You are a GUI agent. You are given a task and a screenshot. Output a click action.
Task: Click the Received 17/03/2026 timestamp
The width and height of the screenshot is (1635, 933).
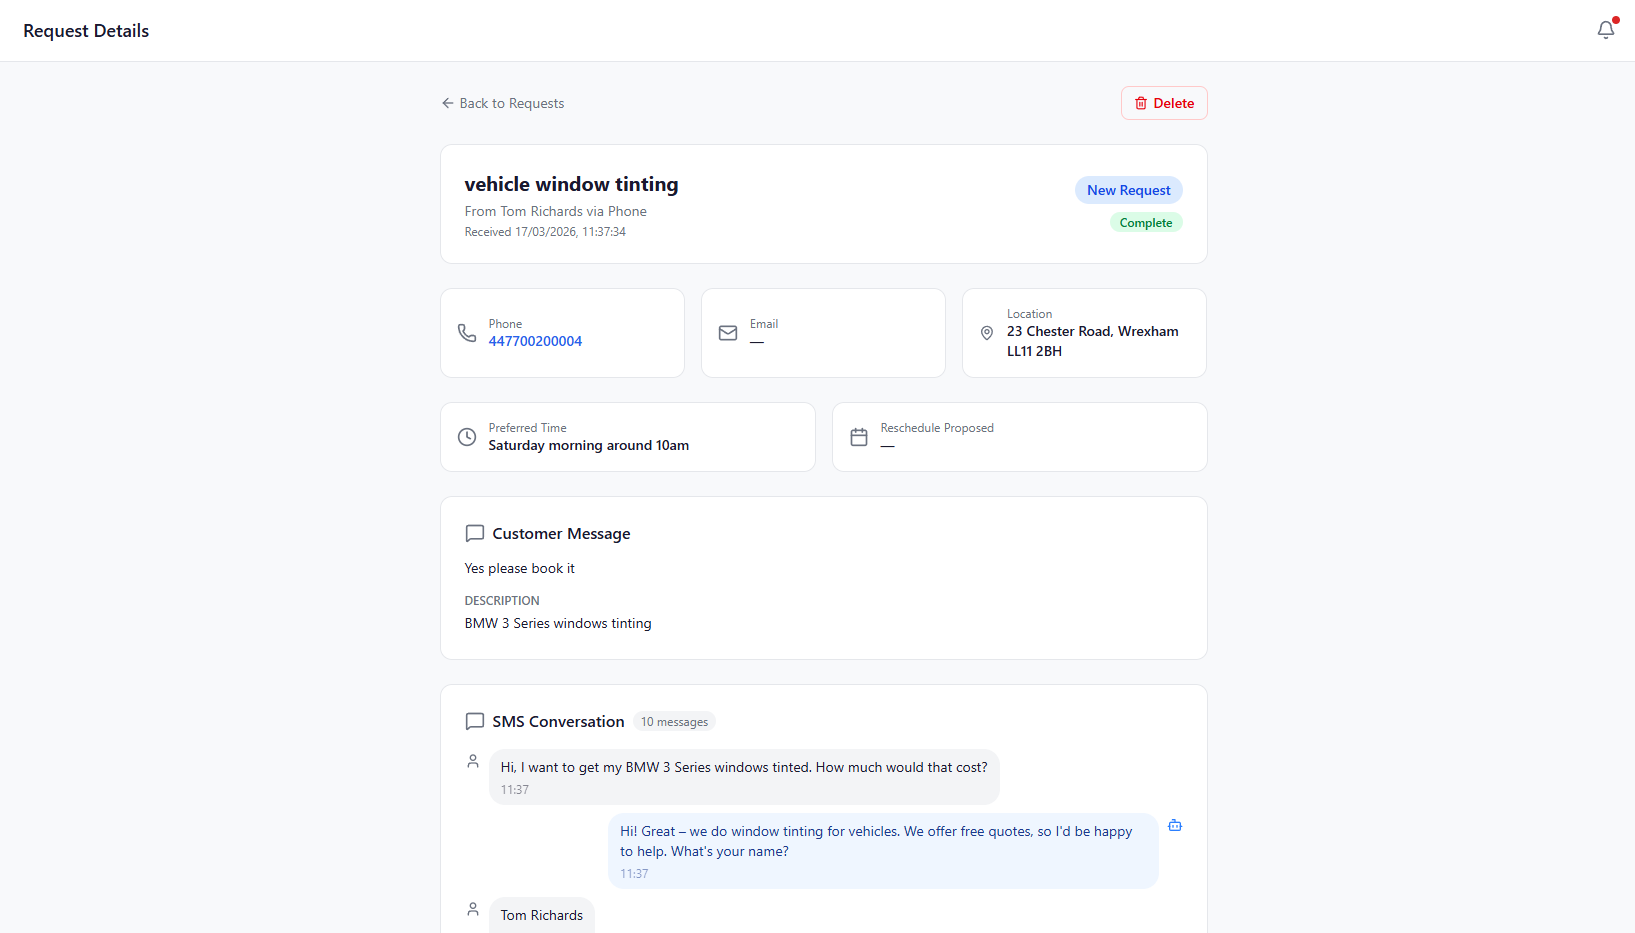point(545,232)
